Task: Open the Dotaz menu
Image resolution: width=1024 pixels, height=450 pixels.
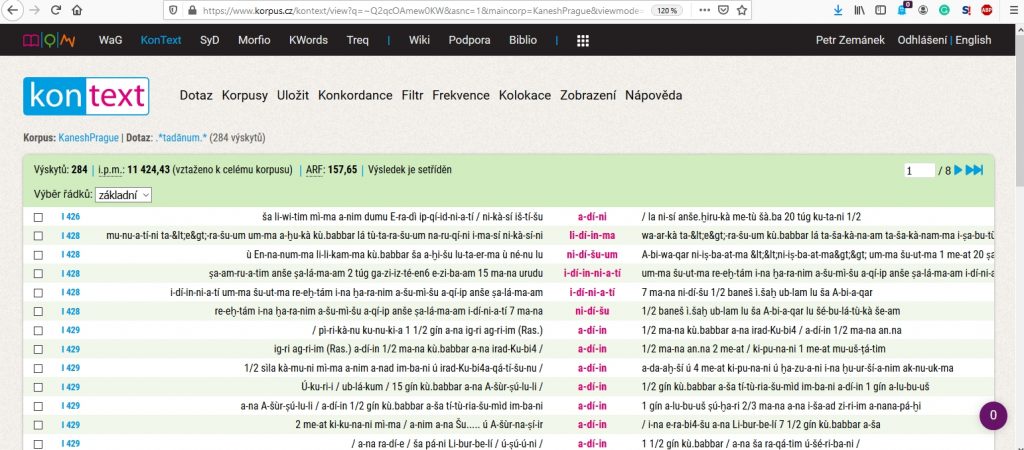Action: [196, 96]
